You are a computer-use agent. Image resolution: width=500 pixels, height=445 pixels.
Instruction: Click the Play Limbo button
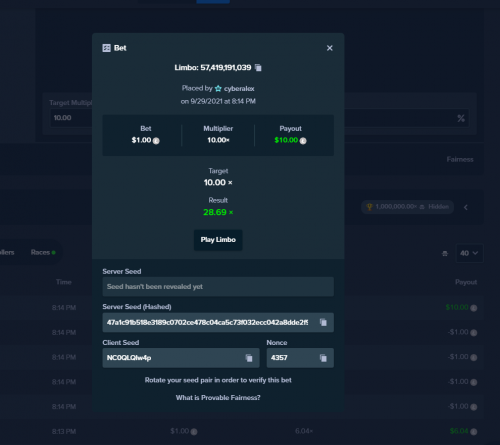coord(218,240)
